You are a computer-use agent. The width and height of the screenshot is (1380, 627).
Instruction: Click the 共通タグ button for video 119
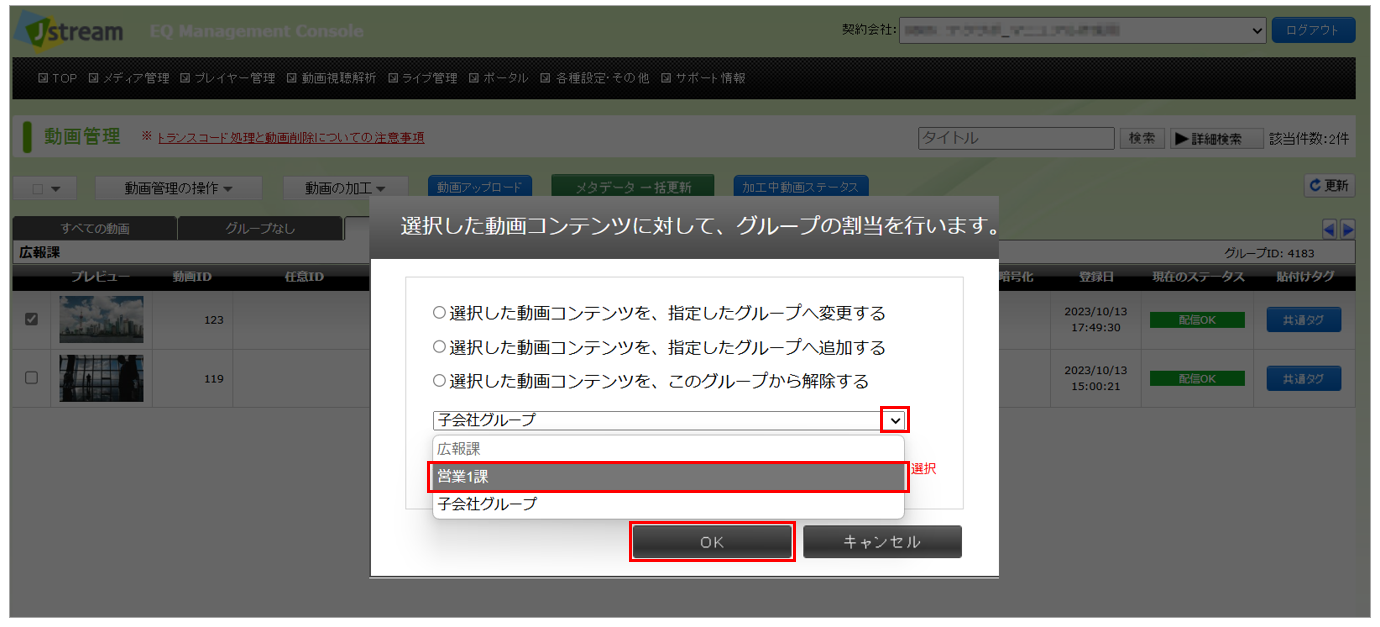[1303, 379]
